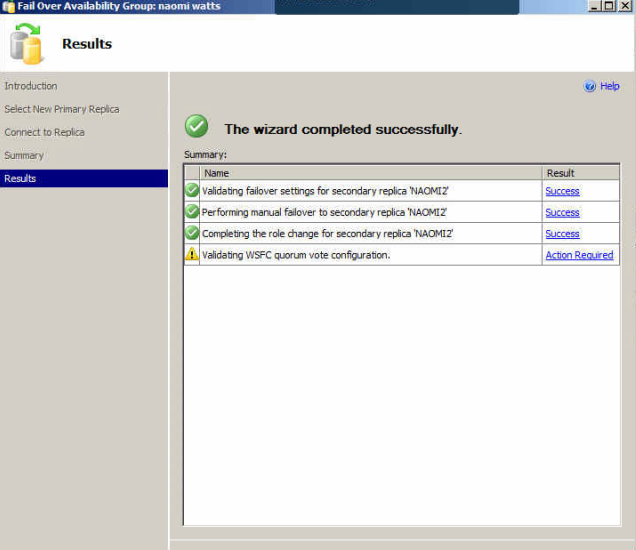
Task: Click the Result column header
Action: (x=580, y=173)
